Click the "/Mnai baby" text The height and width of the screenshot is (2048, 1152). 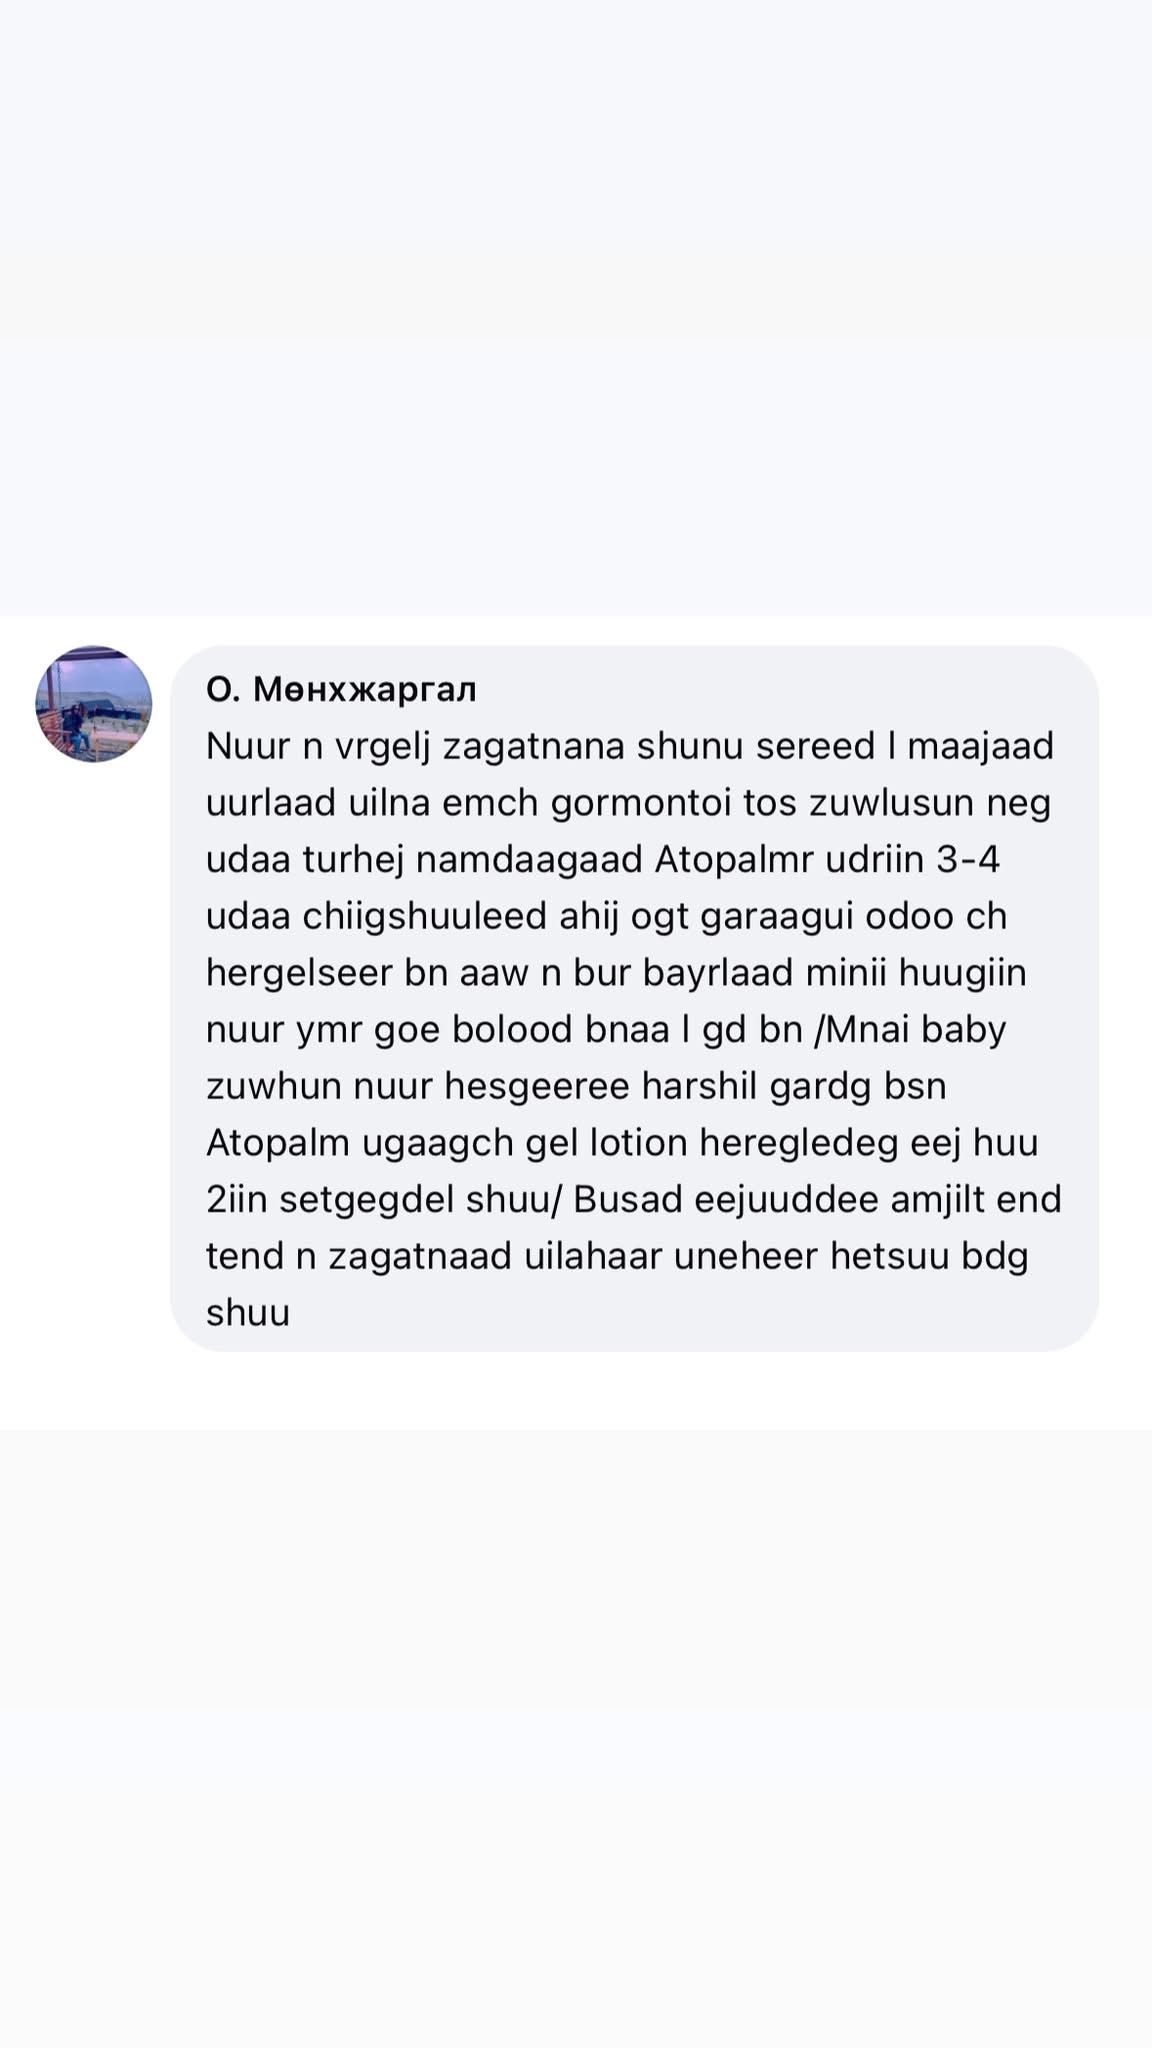coord(910,1030)
